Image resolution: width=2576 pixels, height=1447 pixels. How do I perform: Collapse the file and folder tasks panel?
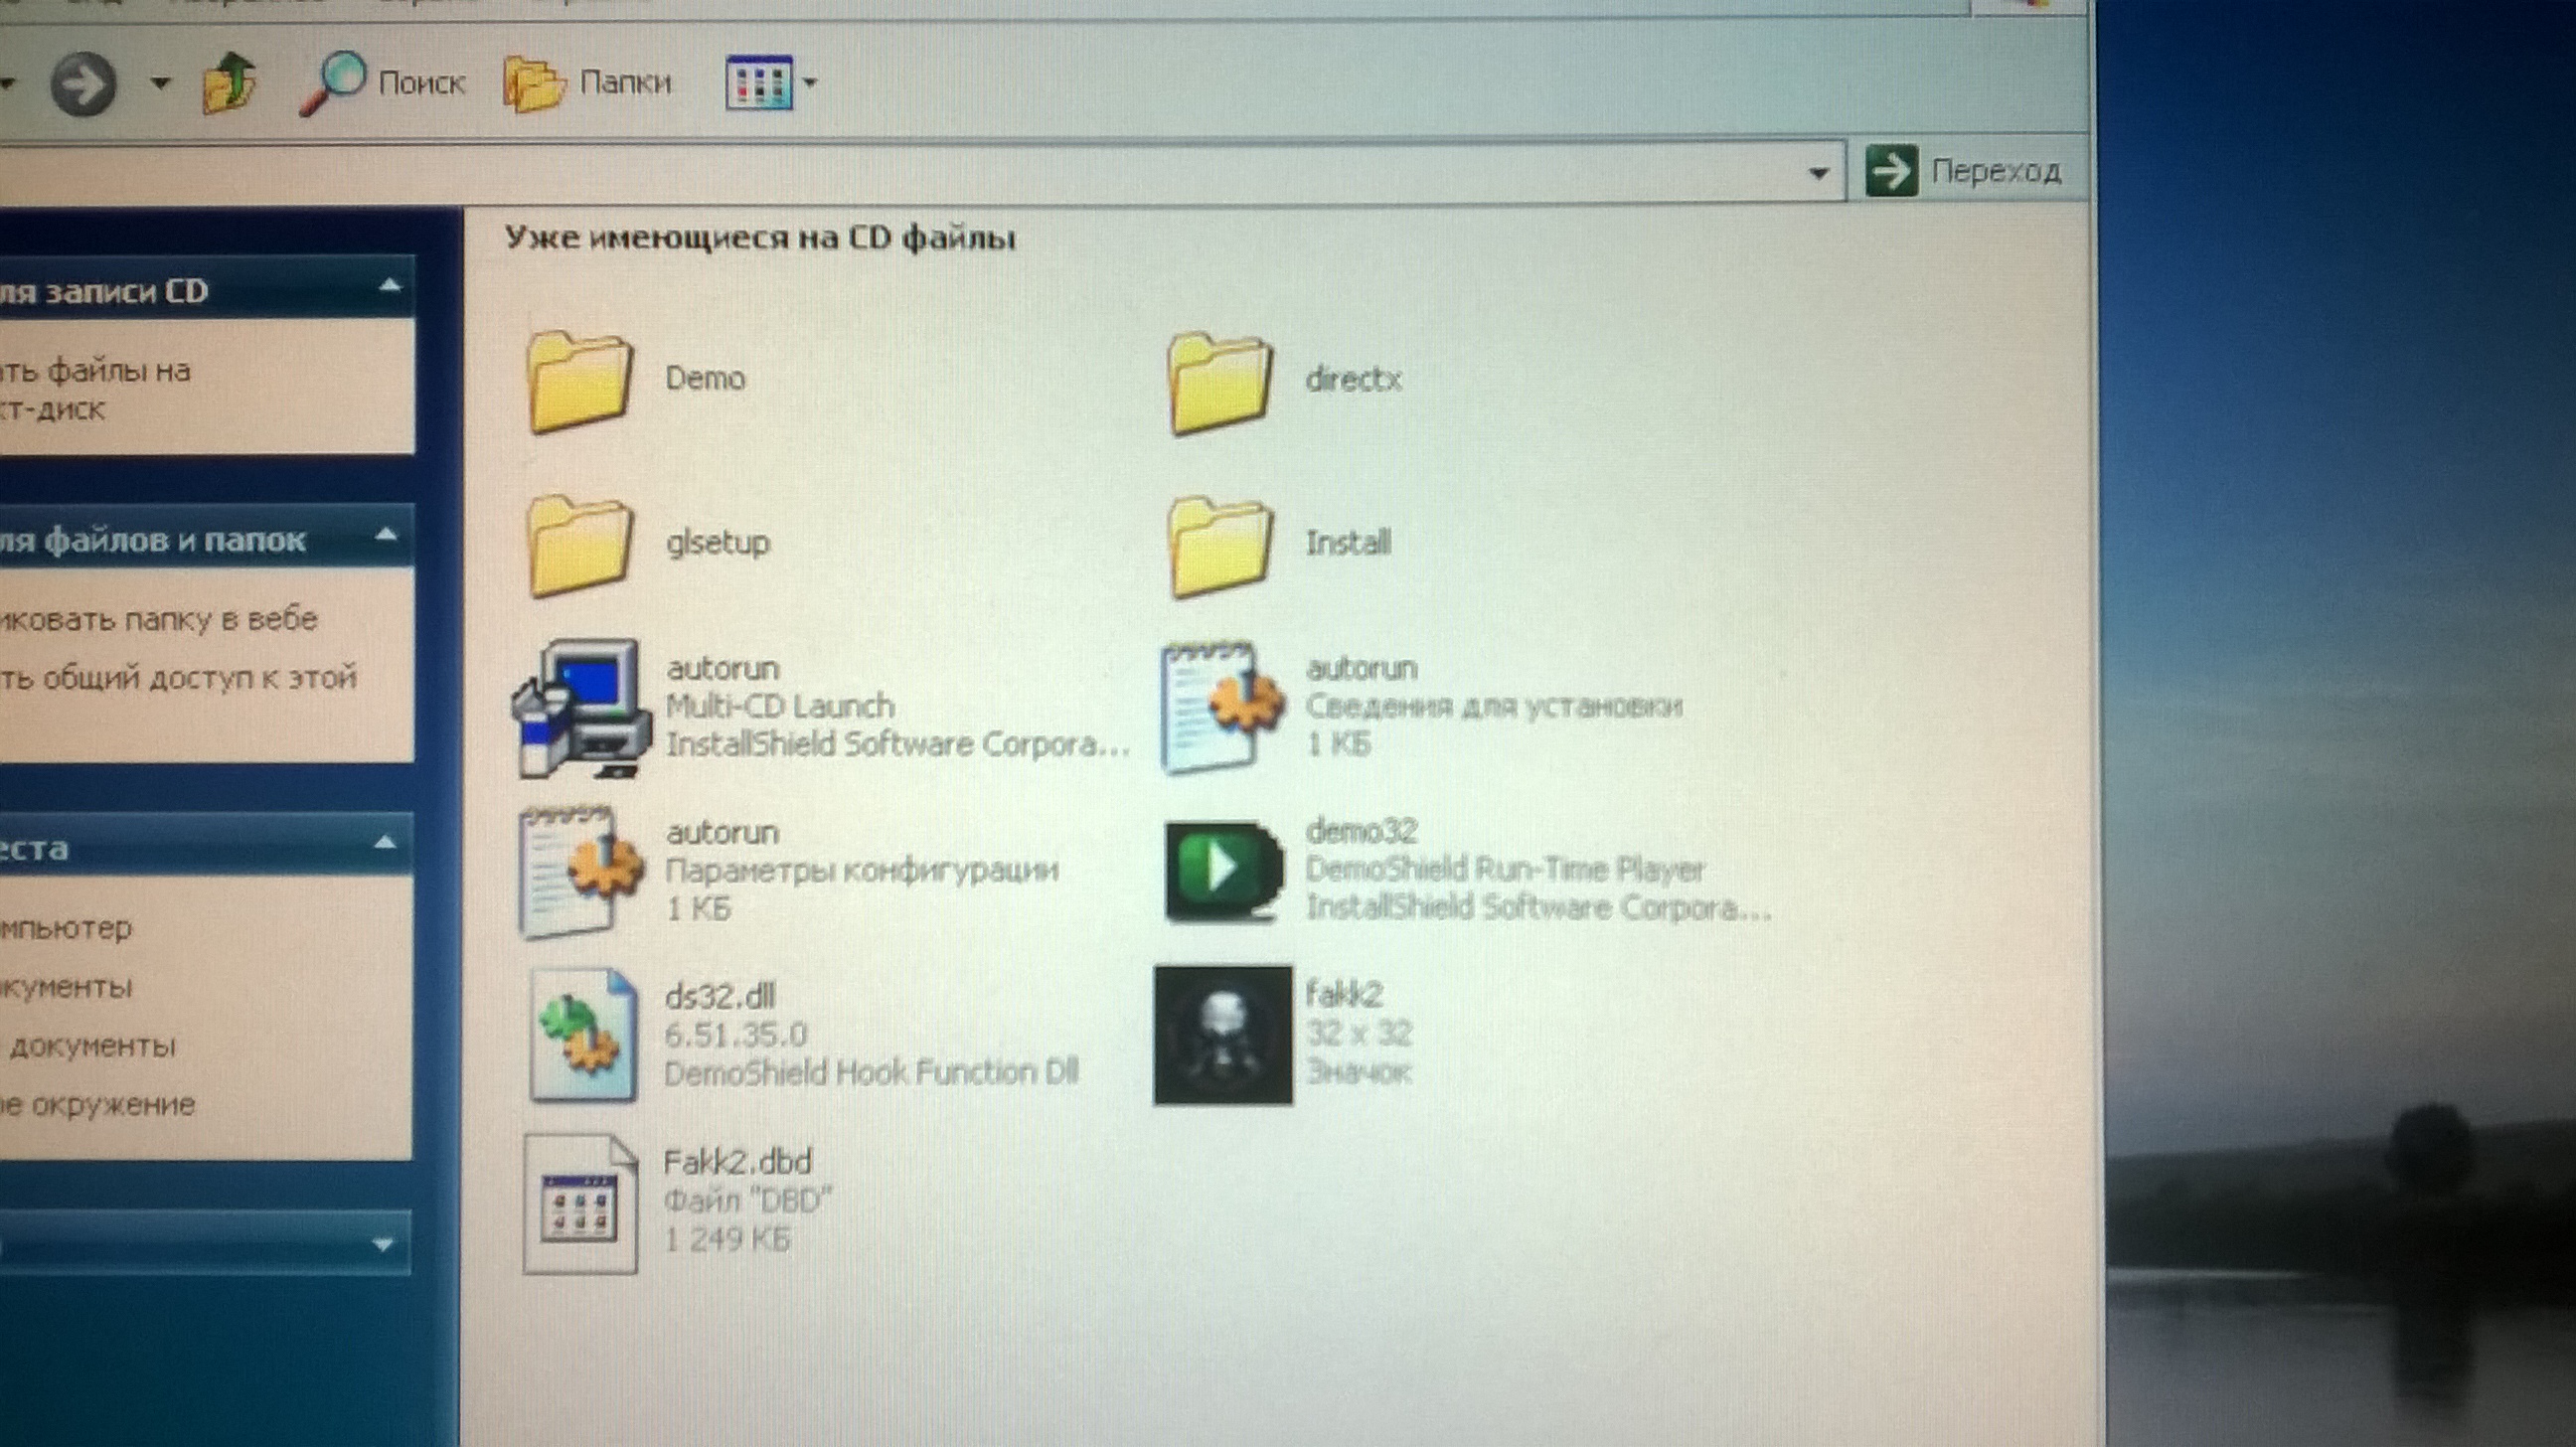[x=386, y=536]
